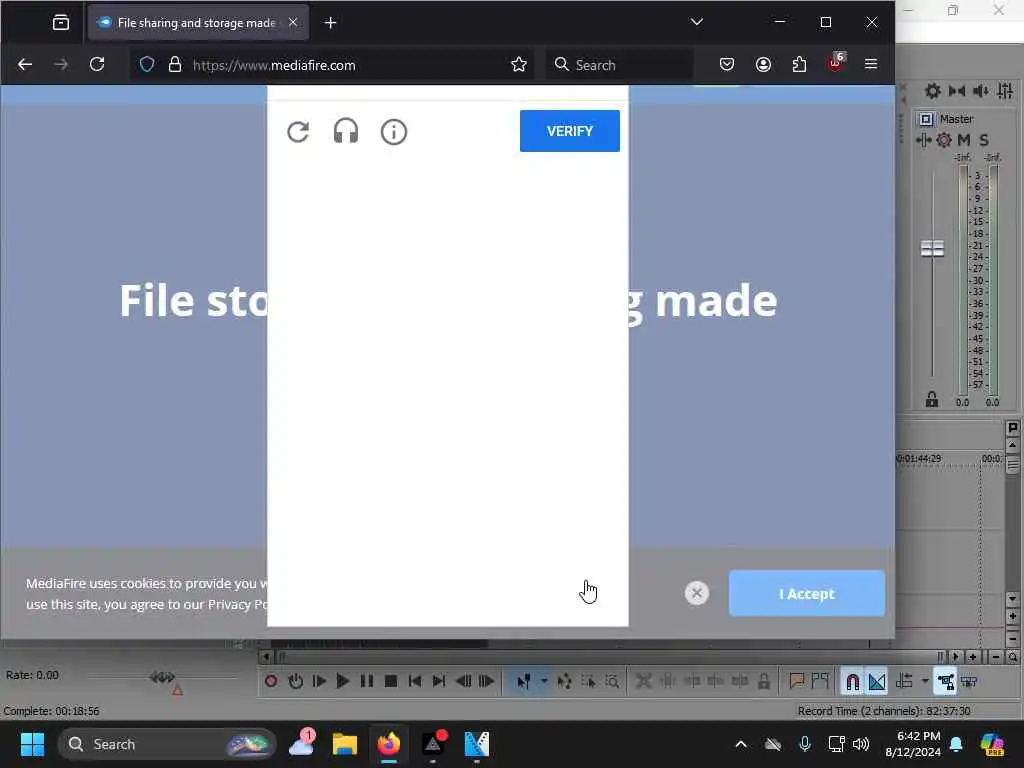This screenshot has width=1024, height=768.
Task: Reload the MediaFire page in Firefox
Action: 97,65
